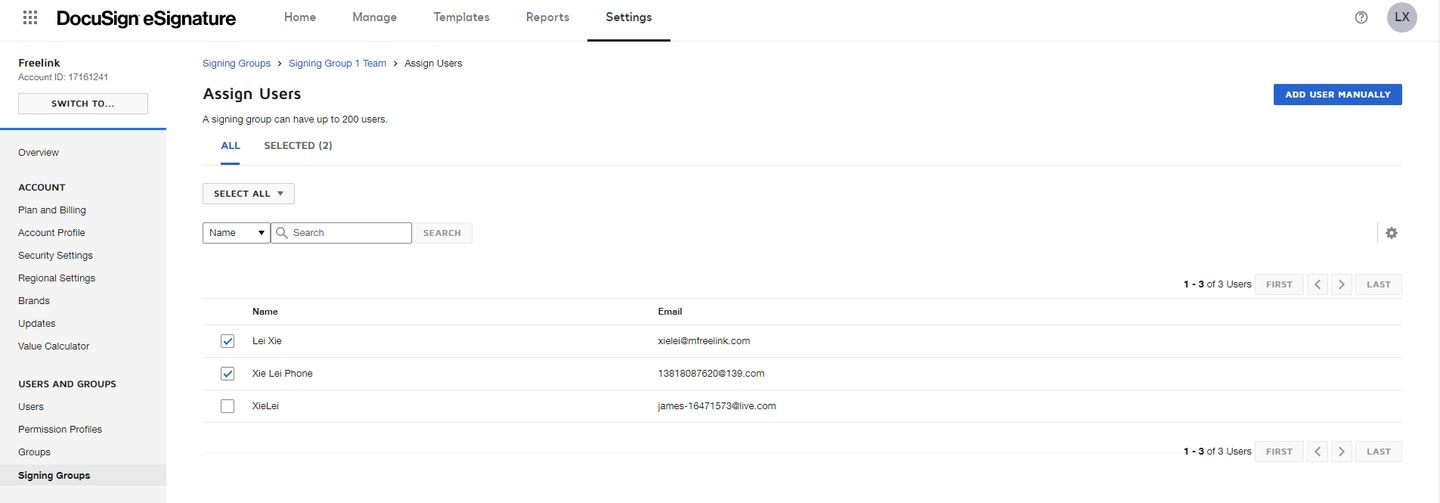Open the Switch To account button
The height and width of the screenshot is (503, 1440).
(83, 104)
